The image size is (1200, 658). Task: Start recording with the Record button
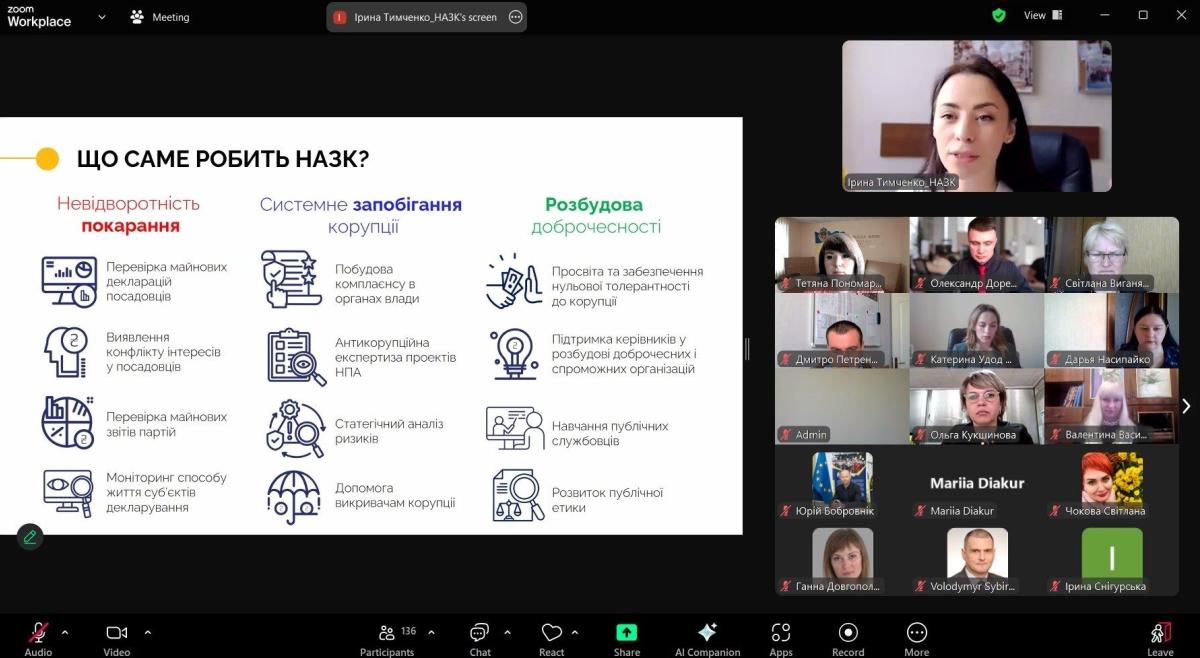tap(848, 638)
